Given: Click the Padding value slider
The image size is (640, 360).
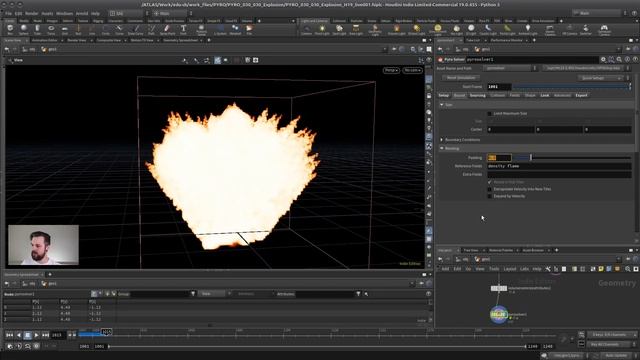Looking at the screenshot, I should [571, 158].
